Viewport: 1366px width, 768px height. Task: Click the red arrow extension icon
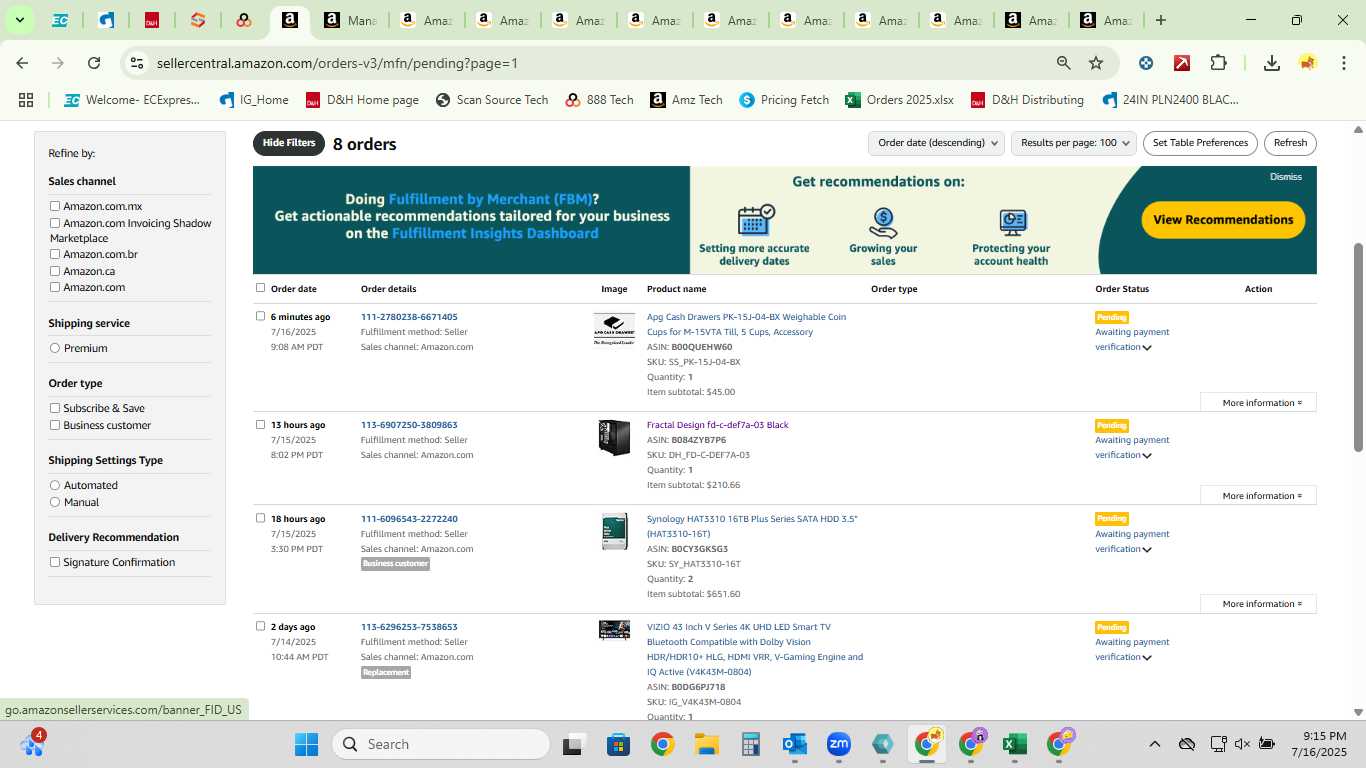point(1182,63)
